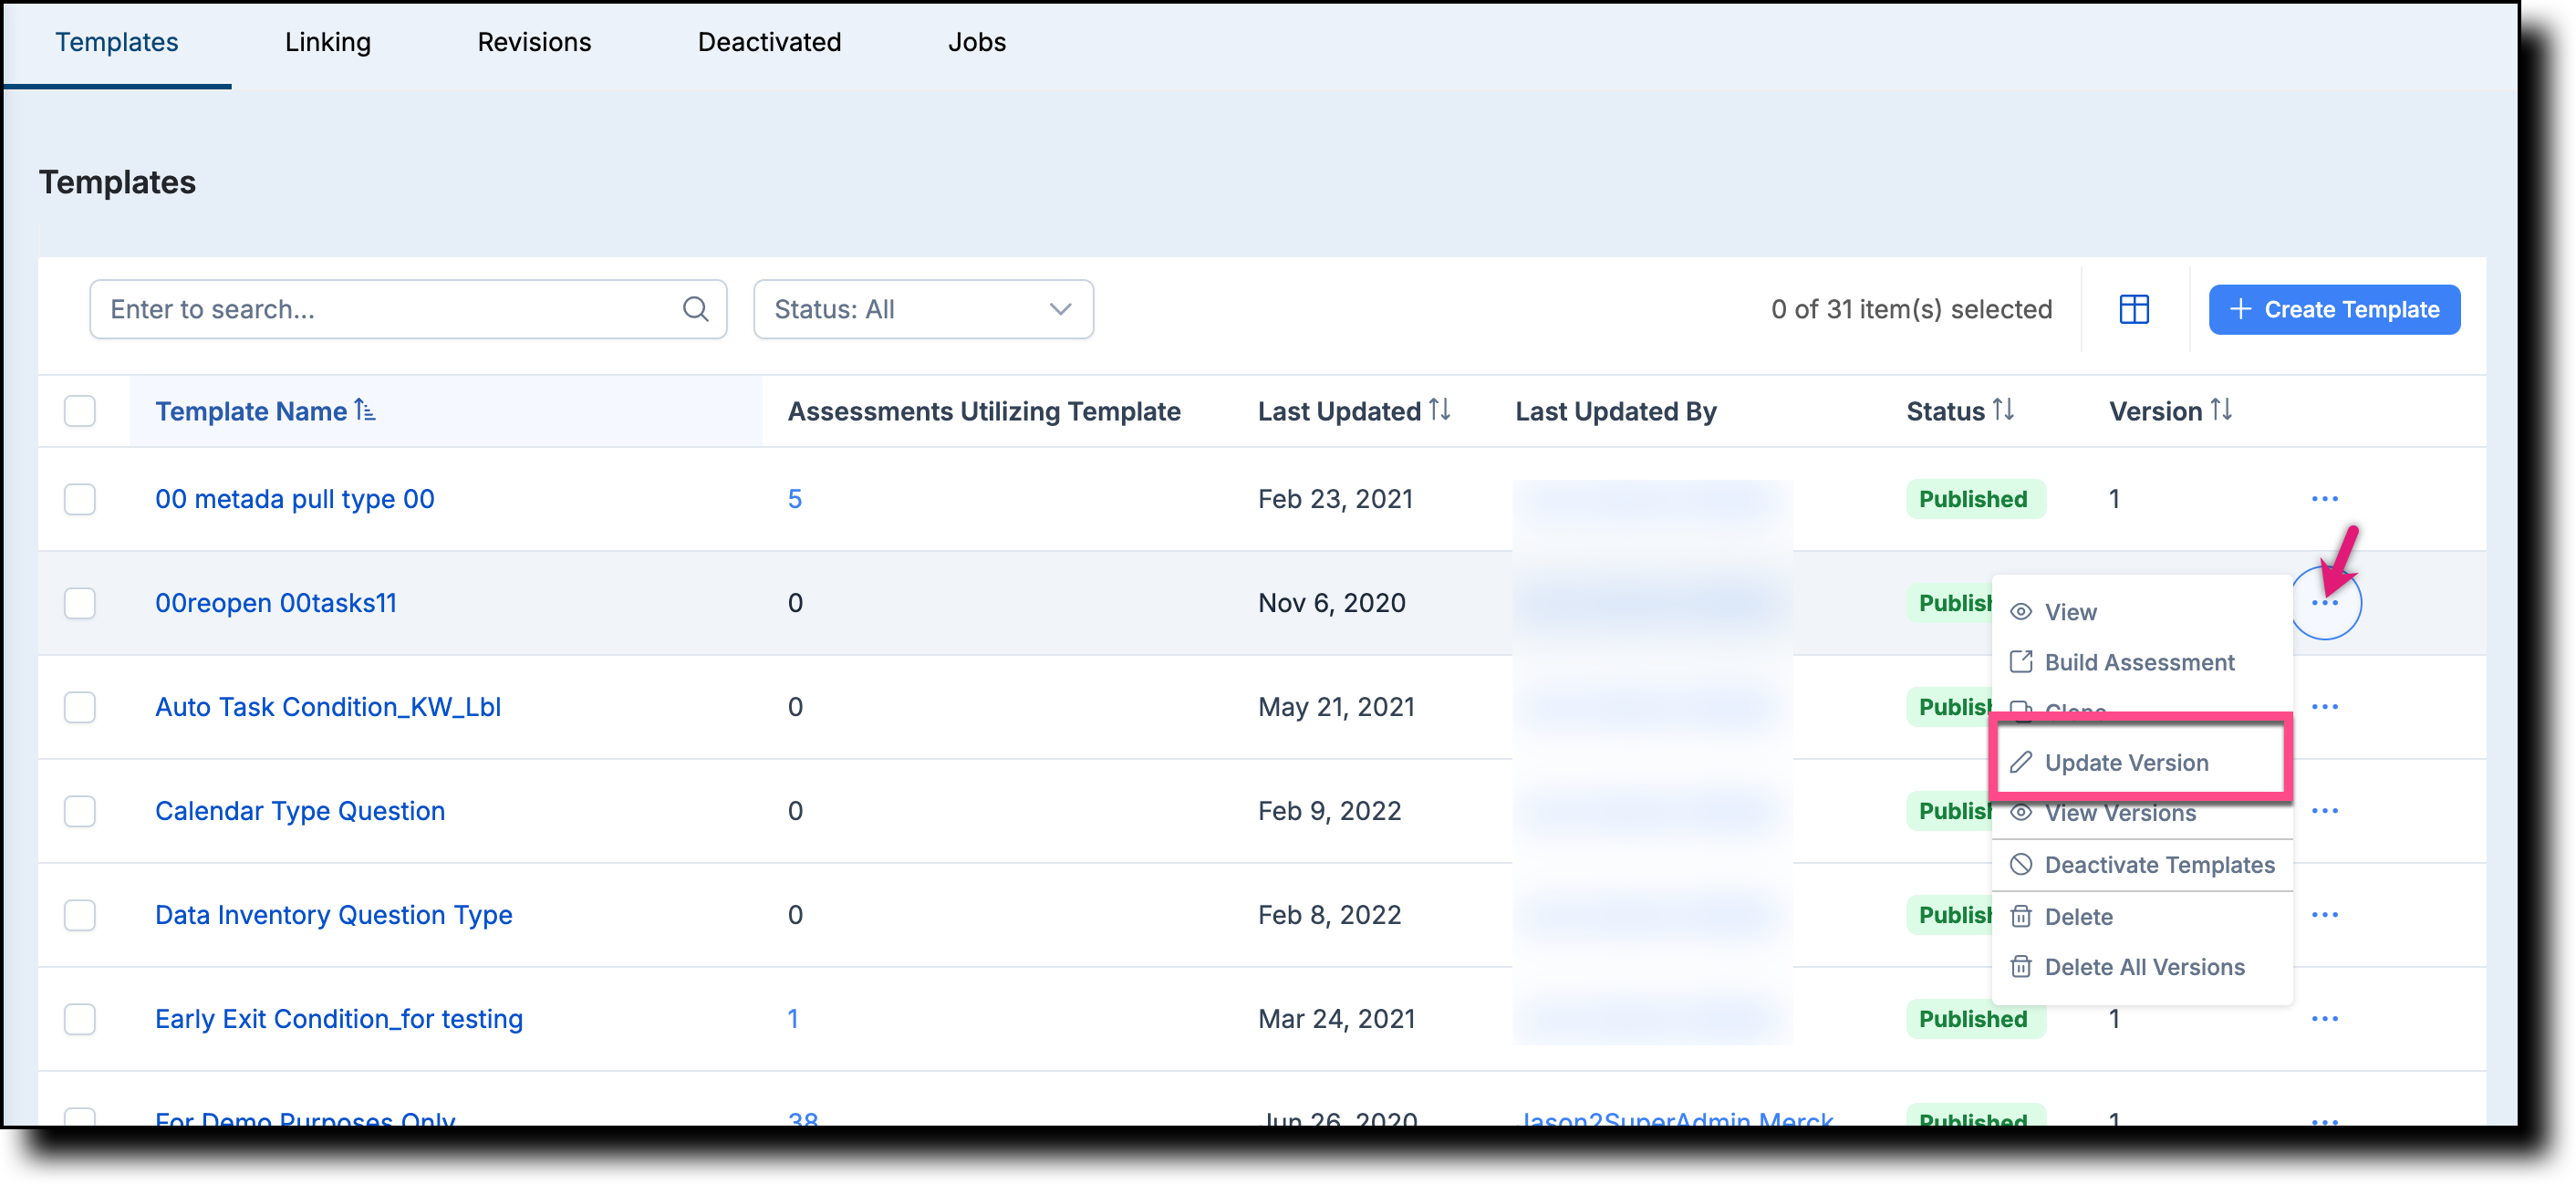Check the 00 metada pull type 00 row
Image resolution: width=2576 pixels, height=1184 pixels.
click(x=80, y=499)
